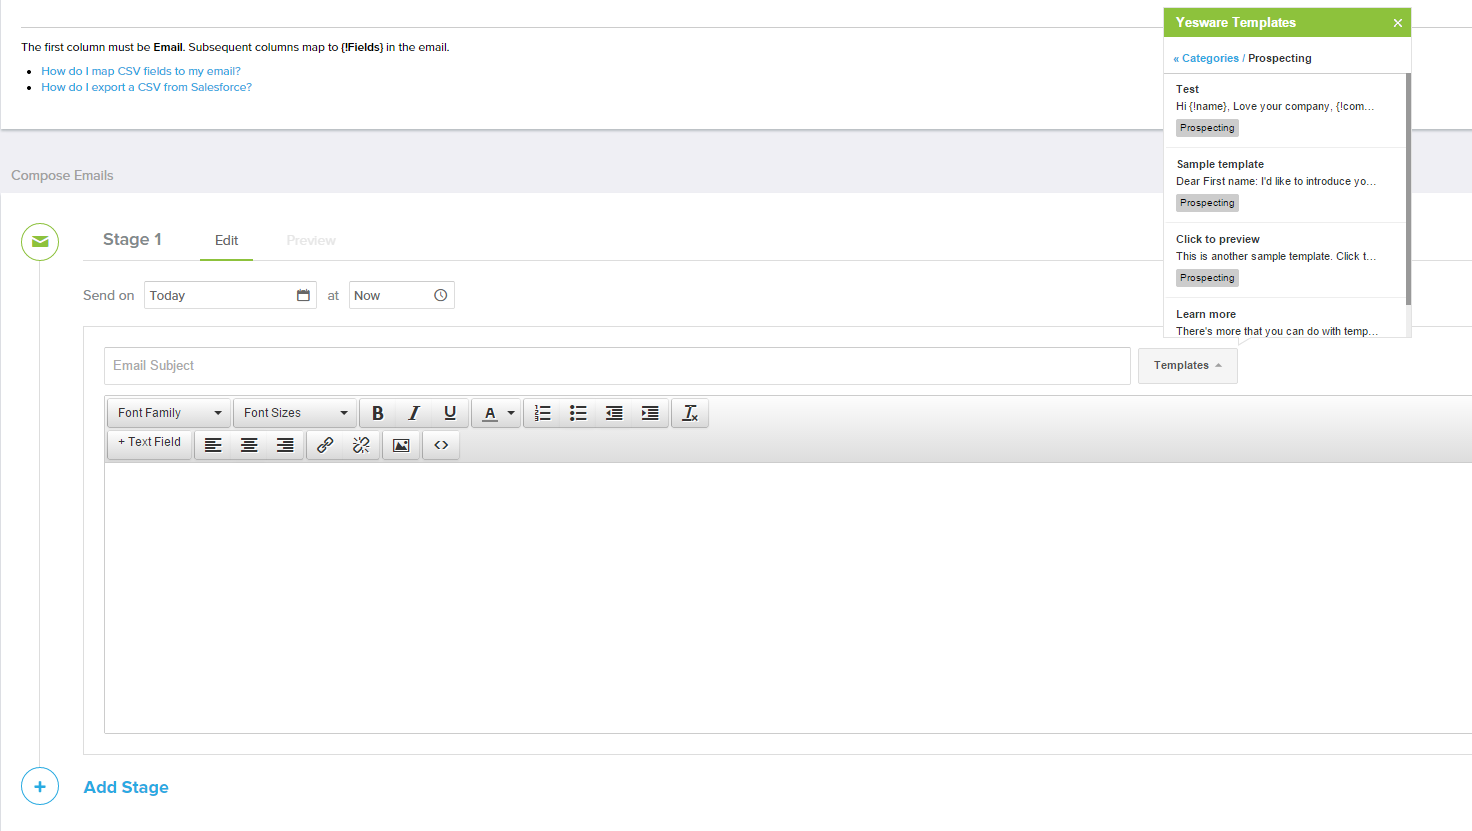Viewport: 1472px width, 831px height.
Task: Click the Add Stage link
Action: point(126,787)
